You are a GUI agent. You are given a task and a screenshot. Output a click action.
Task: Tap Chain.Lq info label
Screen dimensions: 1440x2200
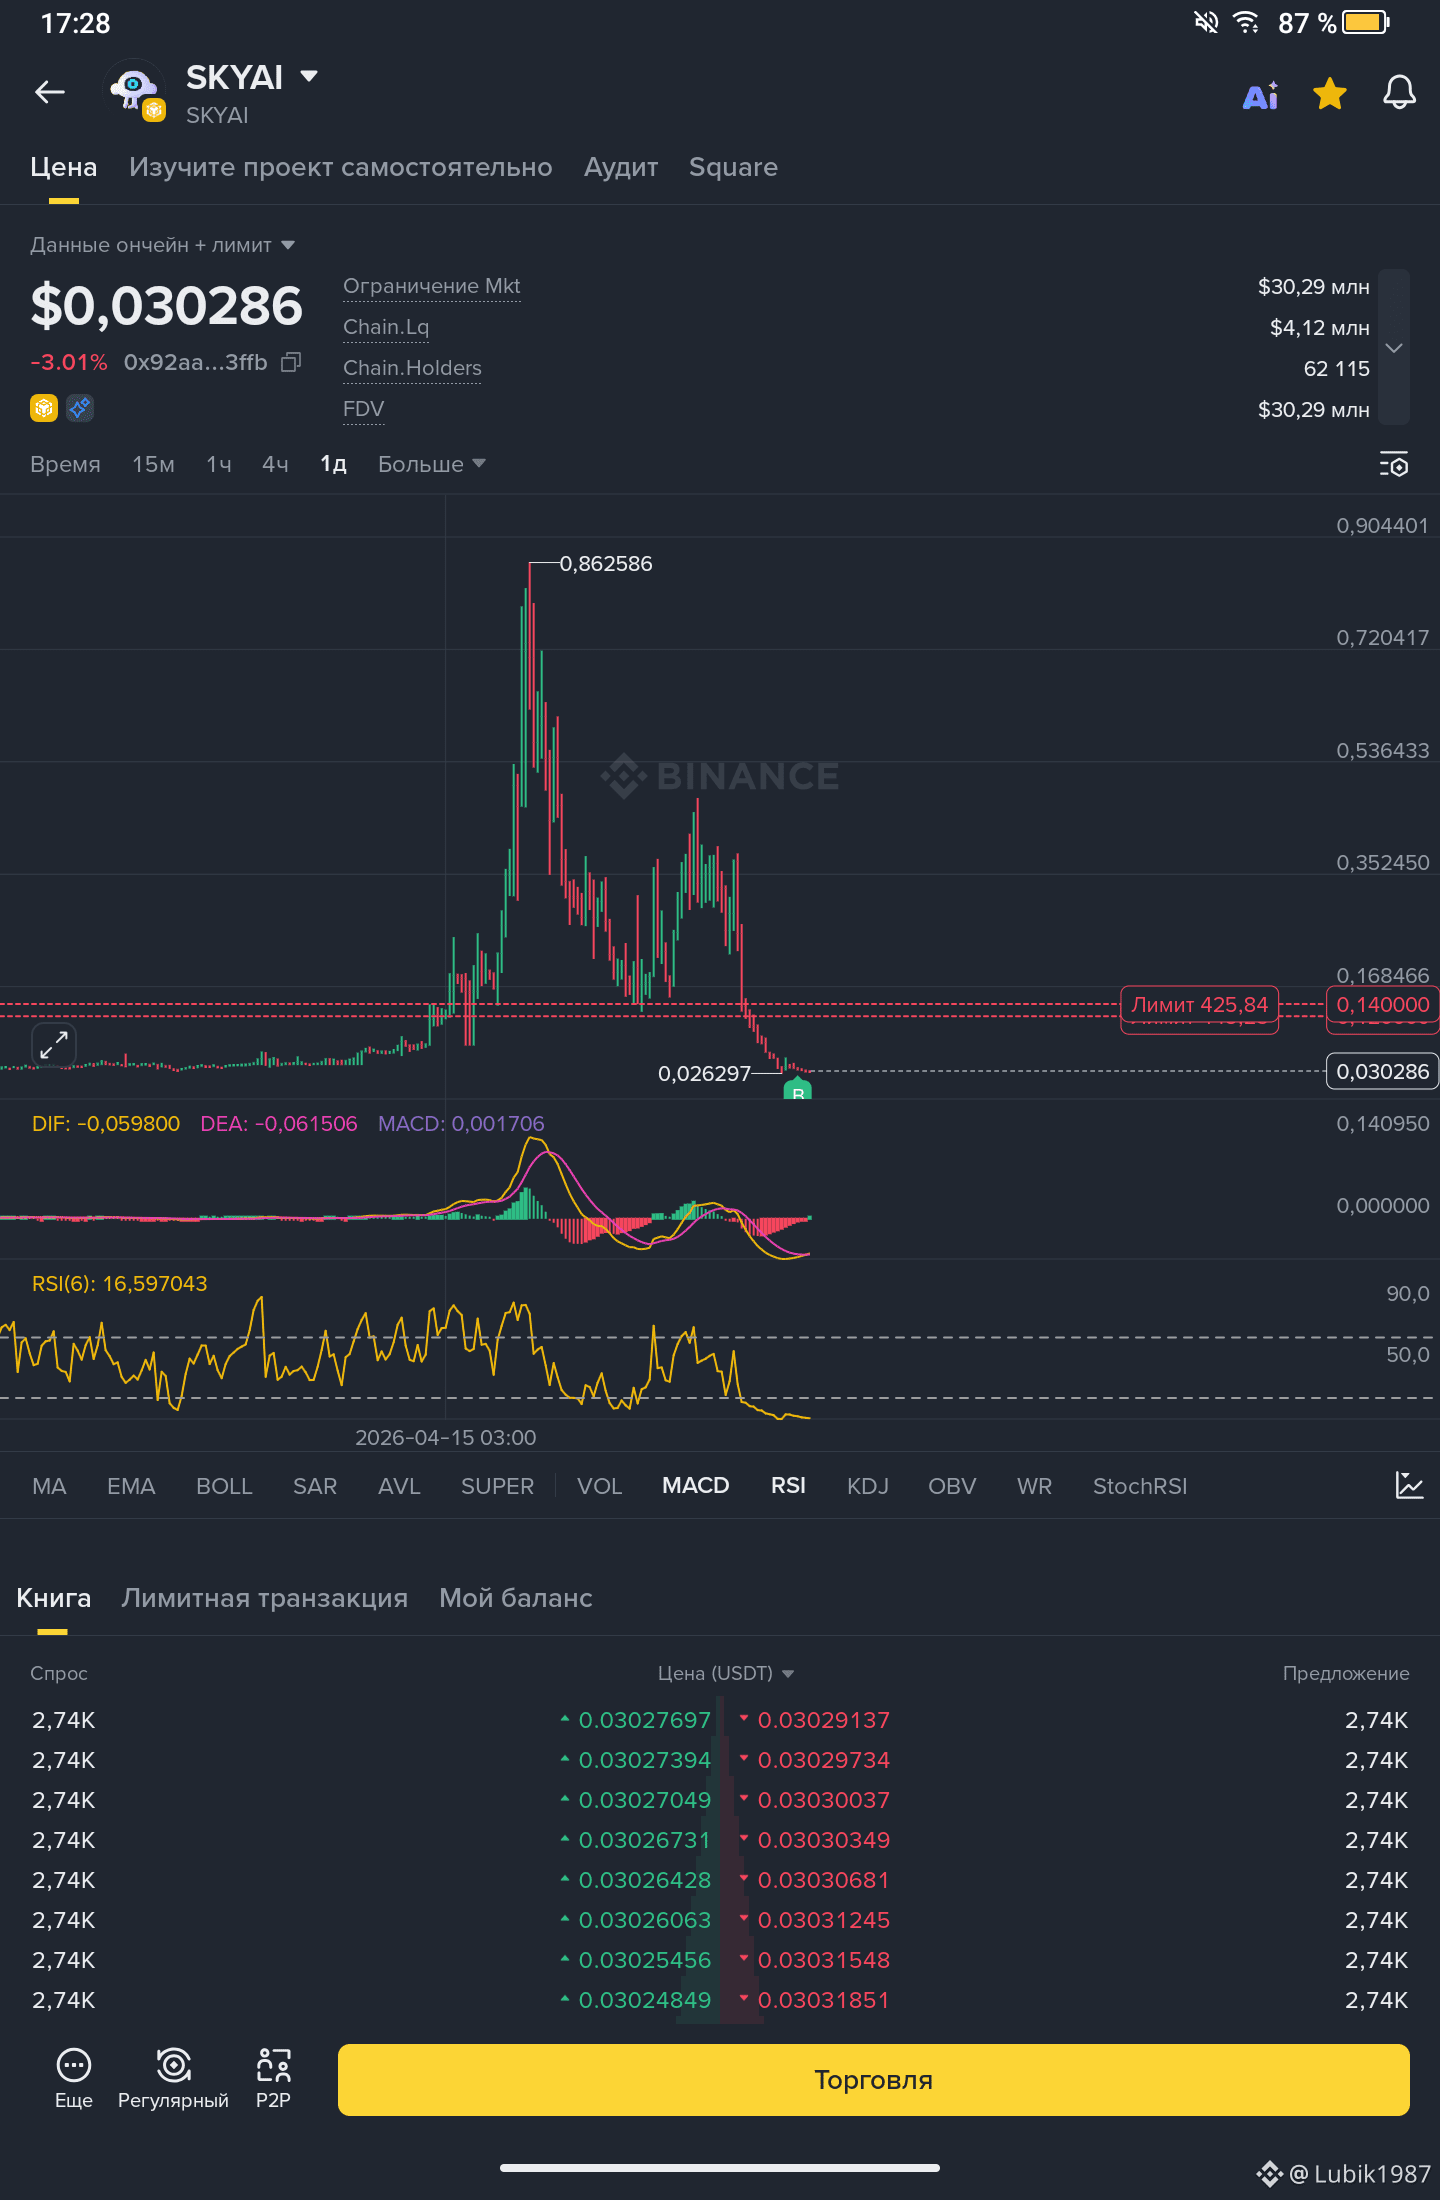click(386, 327)
